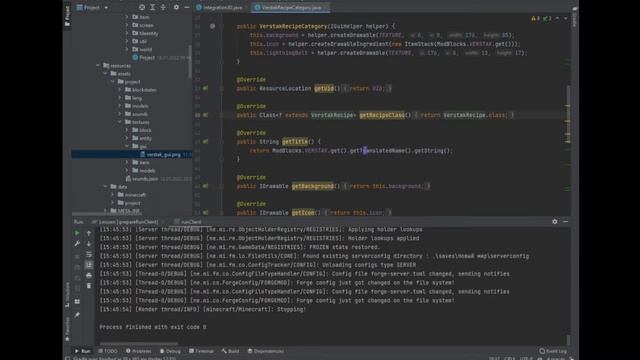Click override gutter icon beside getIcon
This screenshot has height=360, width=640.
pyautogui.click(x=206, y=213)
